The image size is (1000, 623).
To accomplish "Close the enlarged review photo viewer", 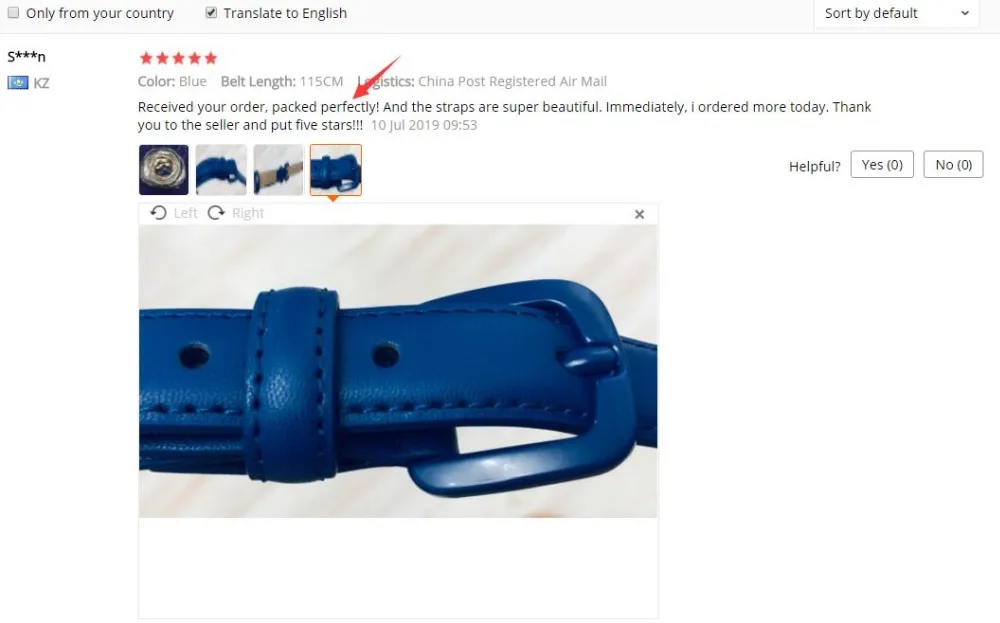I will (640, 214).
